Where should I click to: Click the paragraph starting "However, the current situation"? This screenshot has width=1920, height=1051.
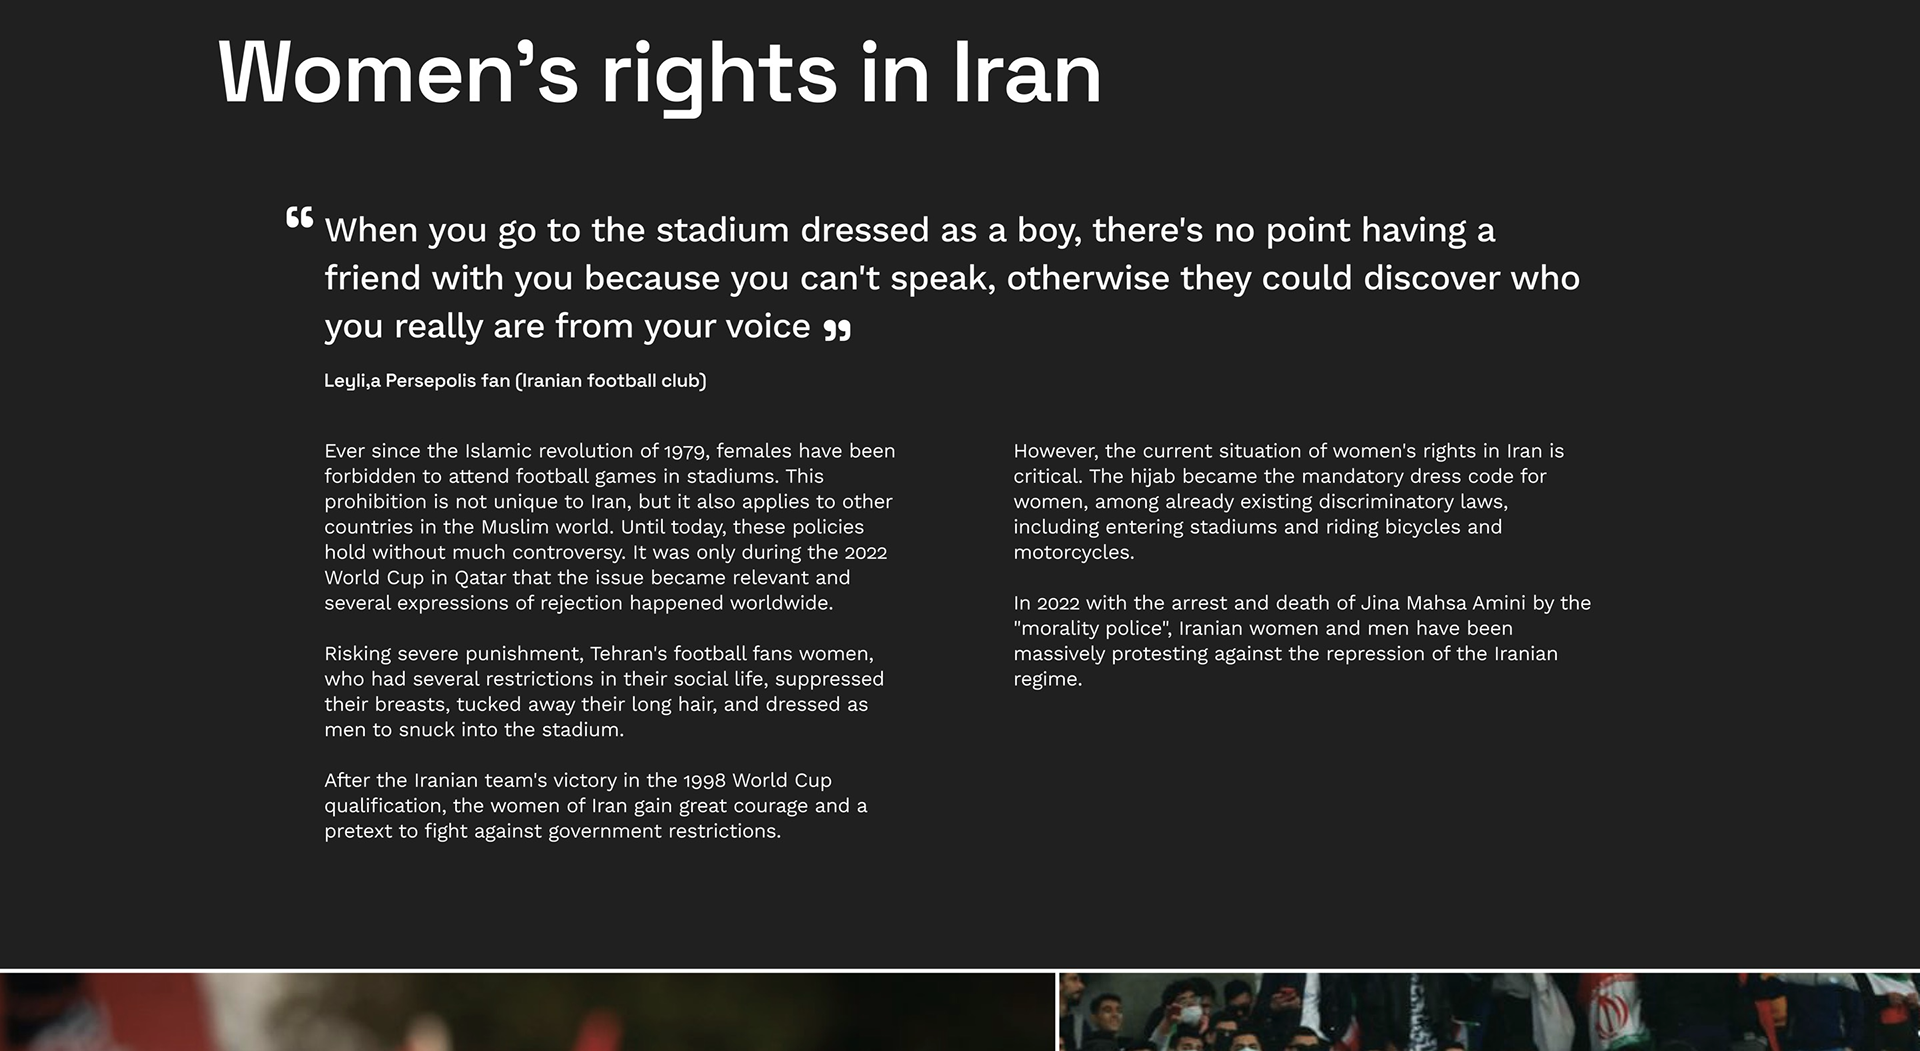pyautogui.click(x=1289, y=501)
